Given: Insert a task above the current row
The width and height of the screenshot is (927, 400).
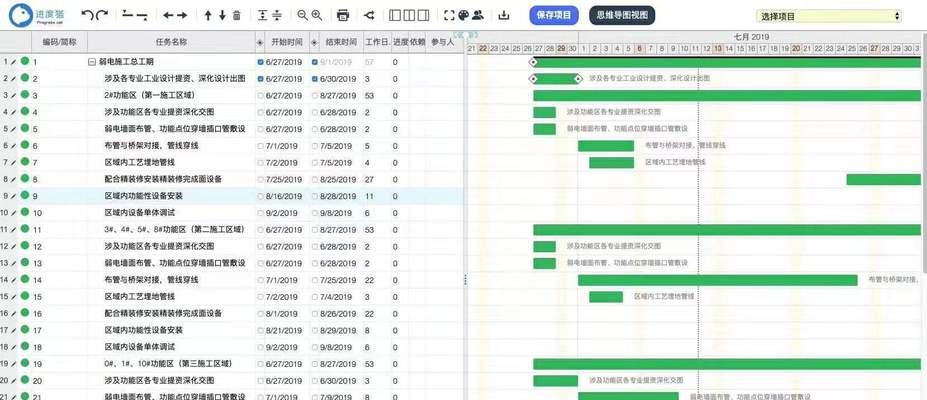Looking at the screenshot, I should pos(128,15).
